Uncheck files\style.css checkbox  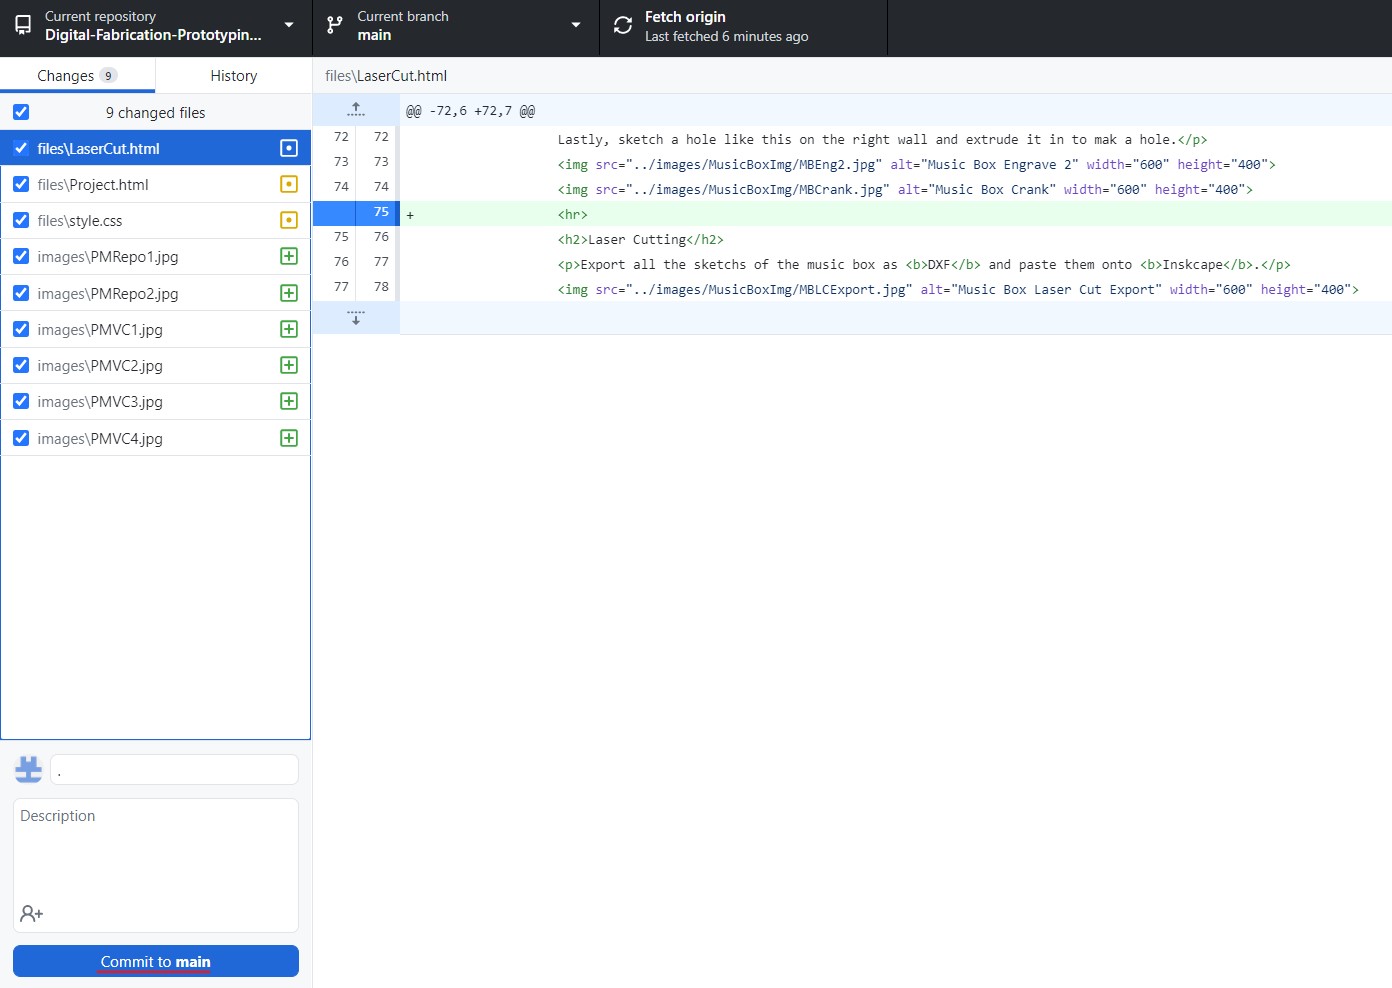tap(21, 220)
